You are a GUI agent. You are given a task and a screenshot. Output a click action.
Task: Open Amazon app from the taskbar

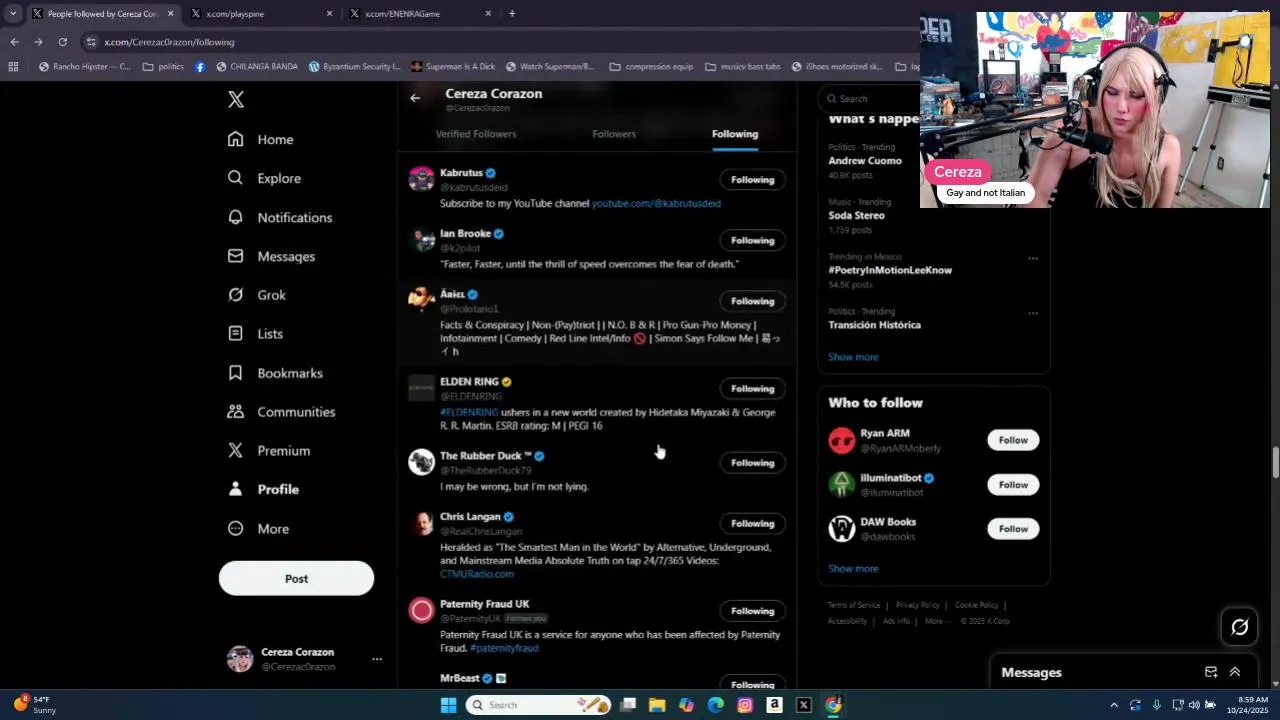pyautogui.click(x=774, y=705)
